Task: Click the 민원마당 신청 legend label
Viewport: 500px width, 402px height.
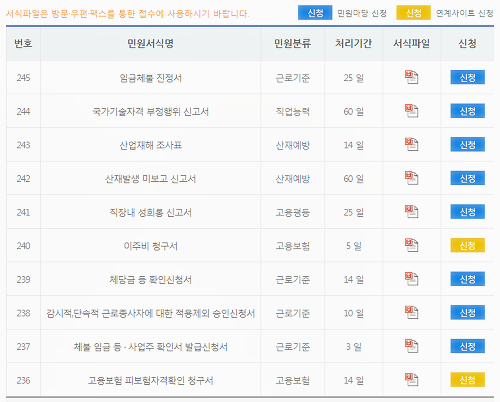Action: click(362, 13)
